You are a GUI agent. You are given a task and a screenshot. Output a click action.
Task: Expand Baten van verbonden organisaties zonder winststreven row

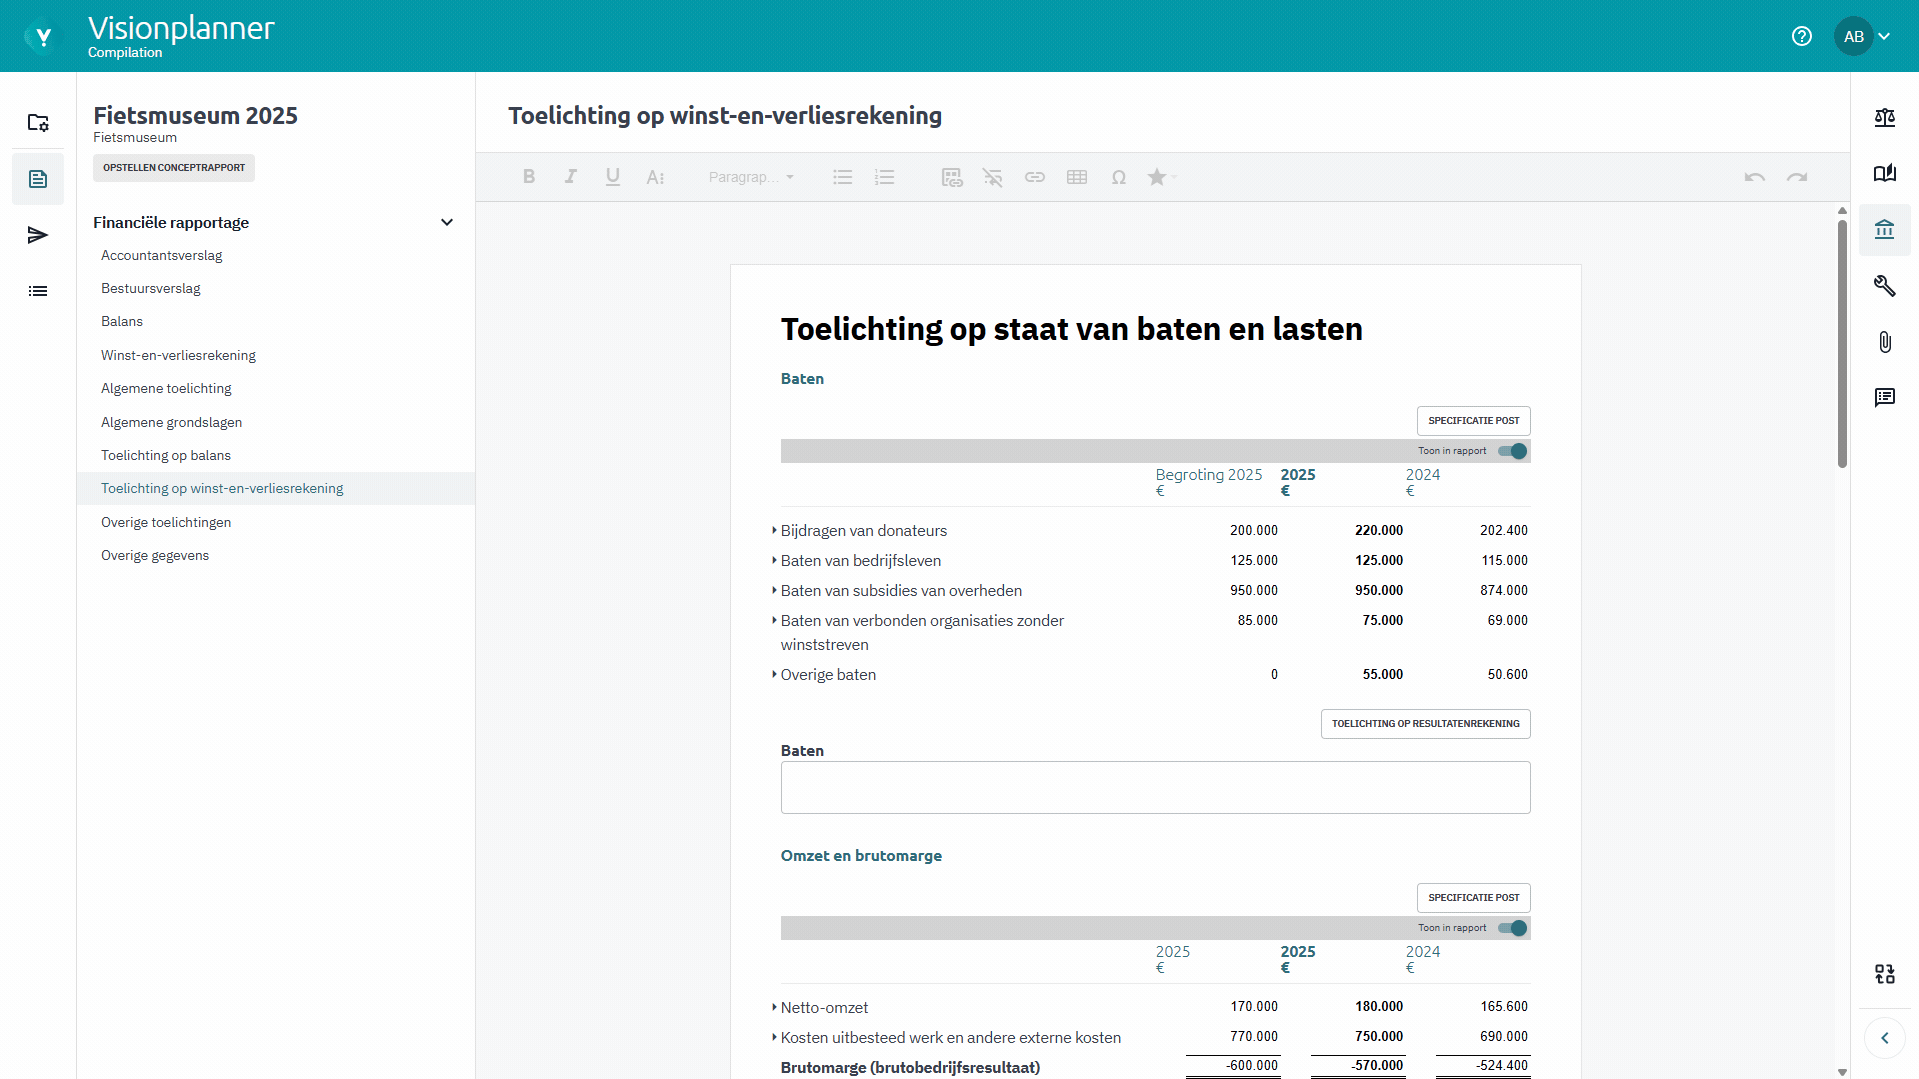[774, 620]
